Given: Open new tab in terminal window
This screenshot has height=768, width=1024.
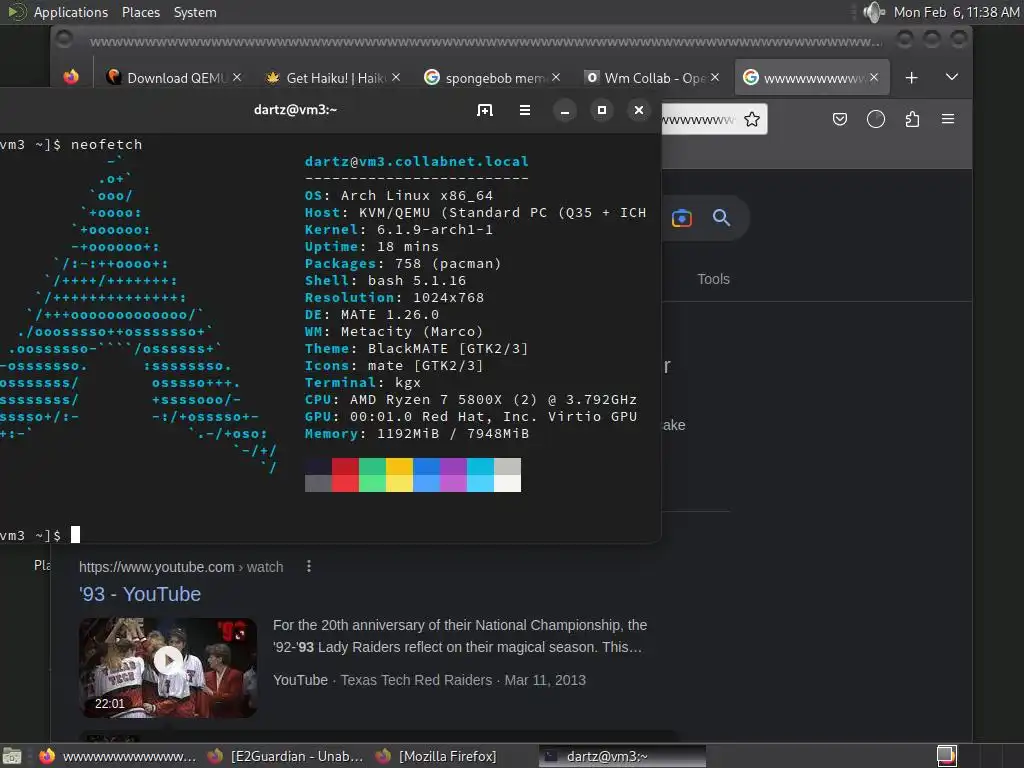Looking at the screenshot, I should click(485, 110).
